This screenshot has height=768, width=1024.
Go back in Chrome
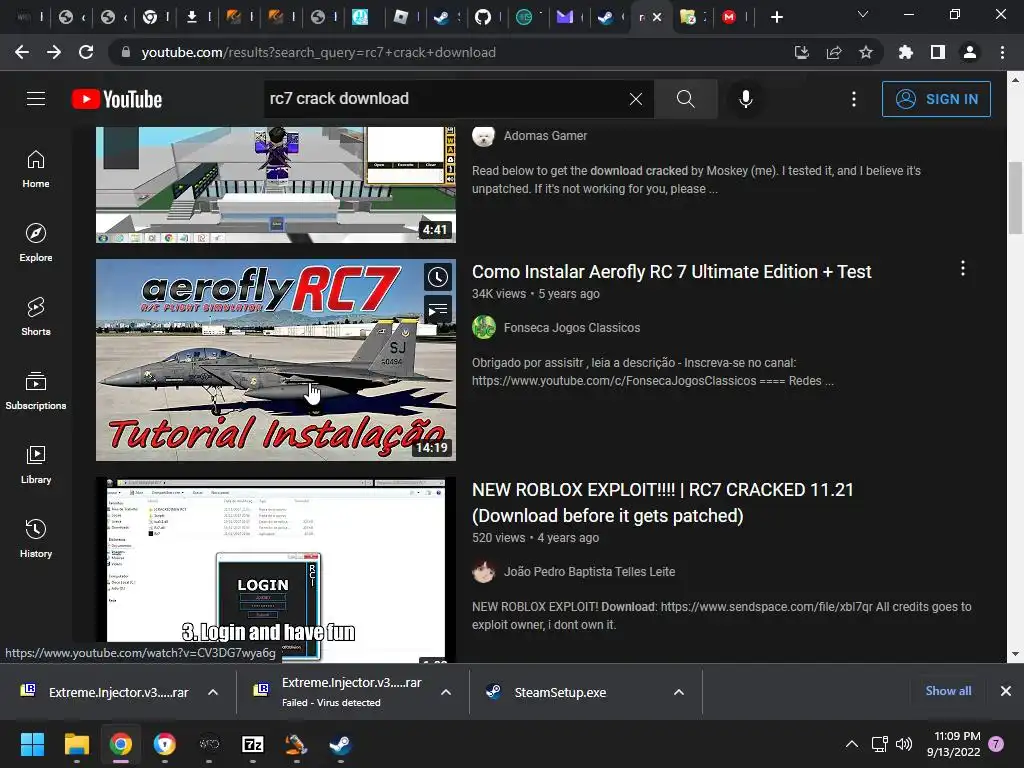point(22,52)
